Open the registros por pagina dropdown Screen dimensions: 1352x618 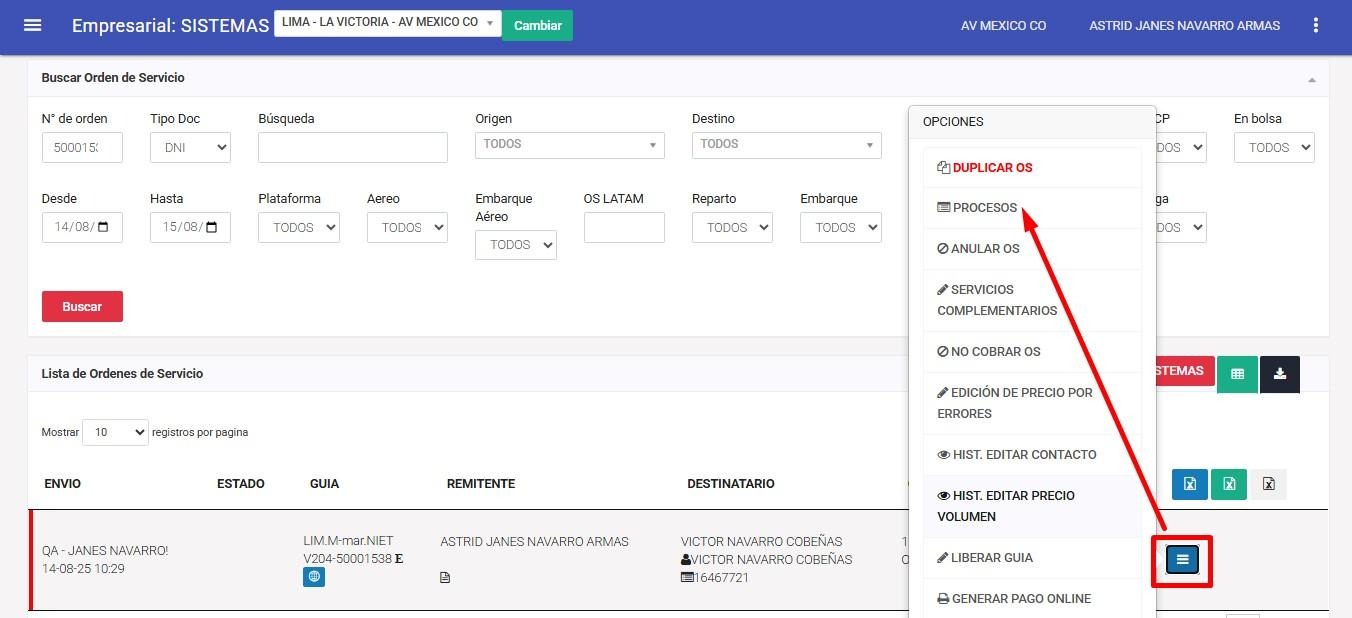[115, 432]
